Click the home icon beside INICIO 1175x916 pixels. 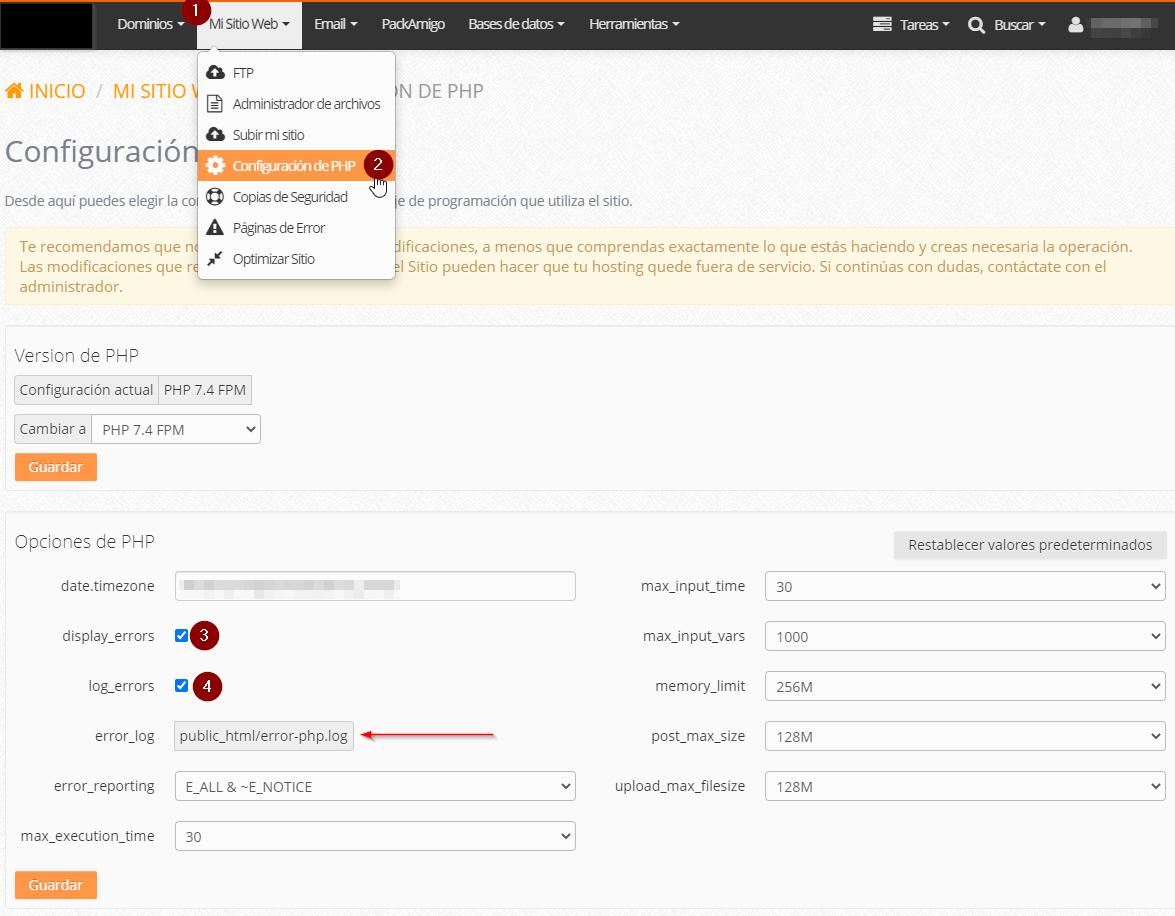click(15, 91)
